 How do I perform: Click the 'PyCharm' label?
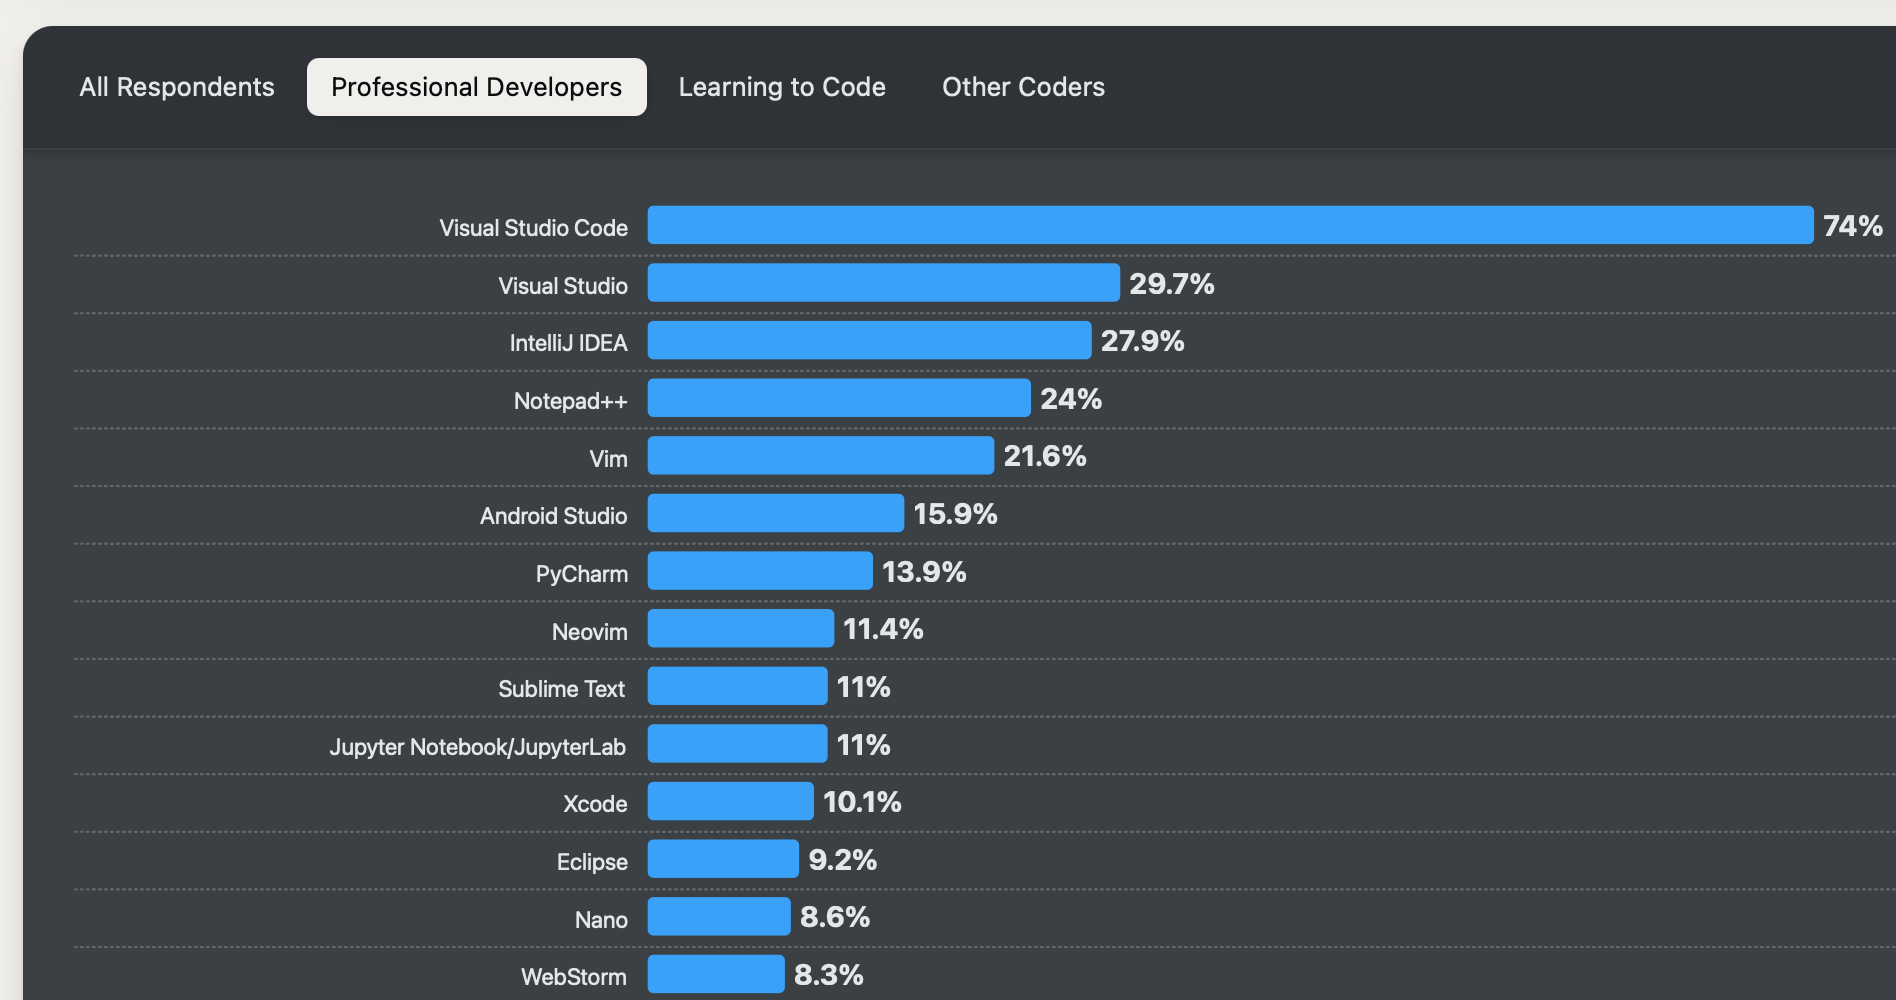[582, 574]
